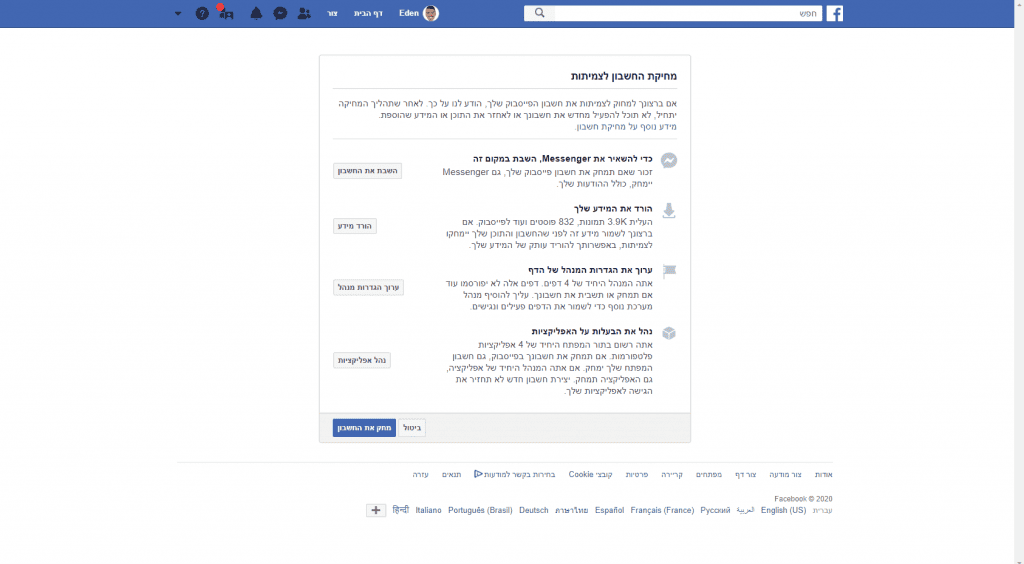Image resolution: width=1024 pixels, height=564 pixels.
Task: Click the page flag icon in the dialog
Action: pyautogui.click(x=669, y=272)
